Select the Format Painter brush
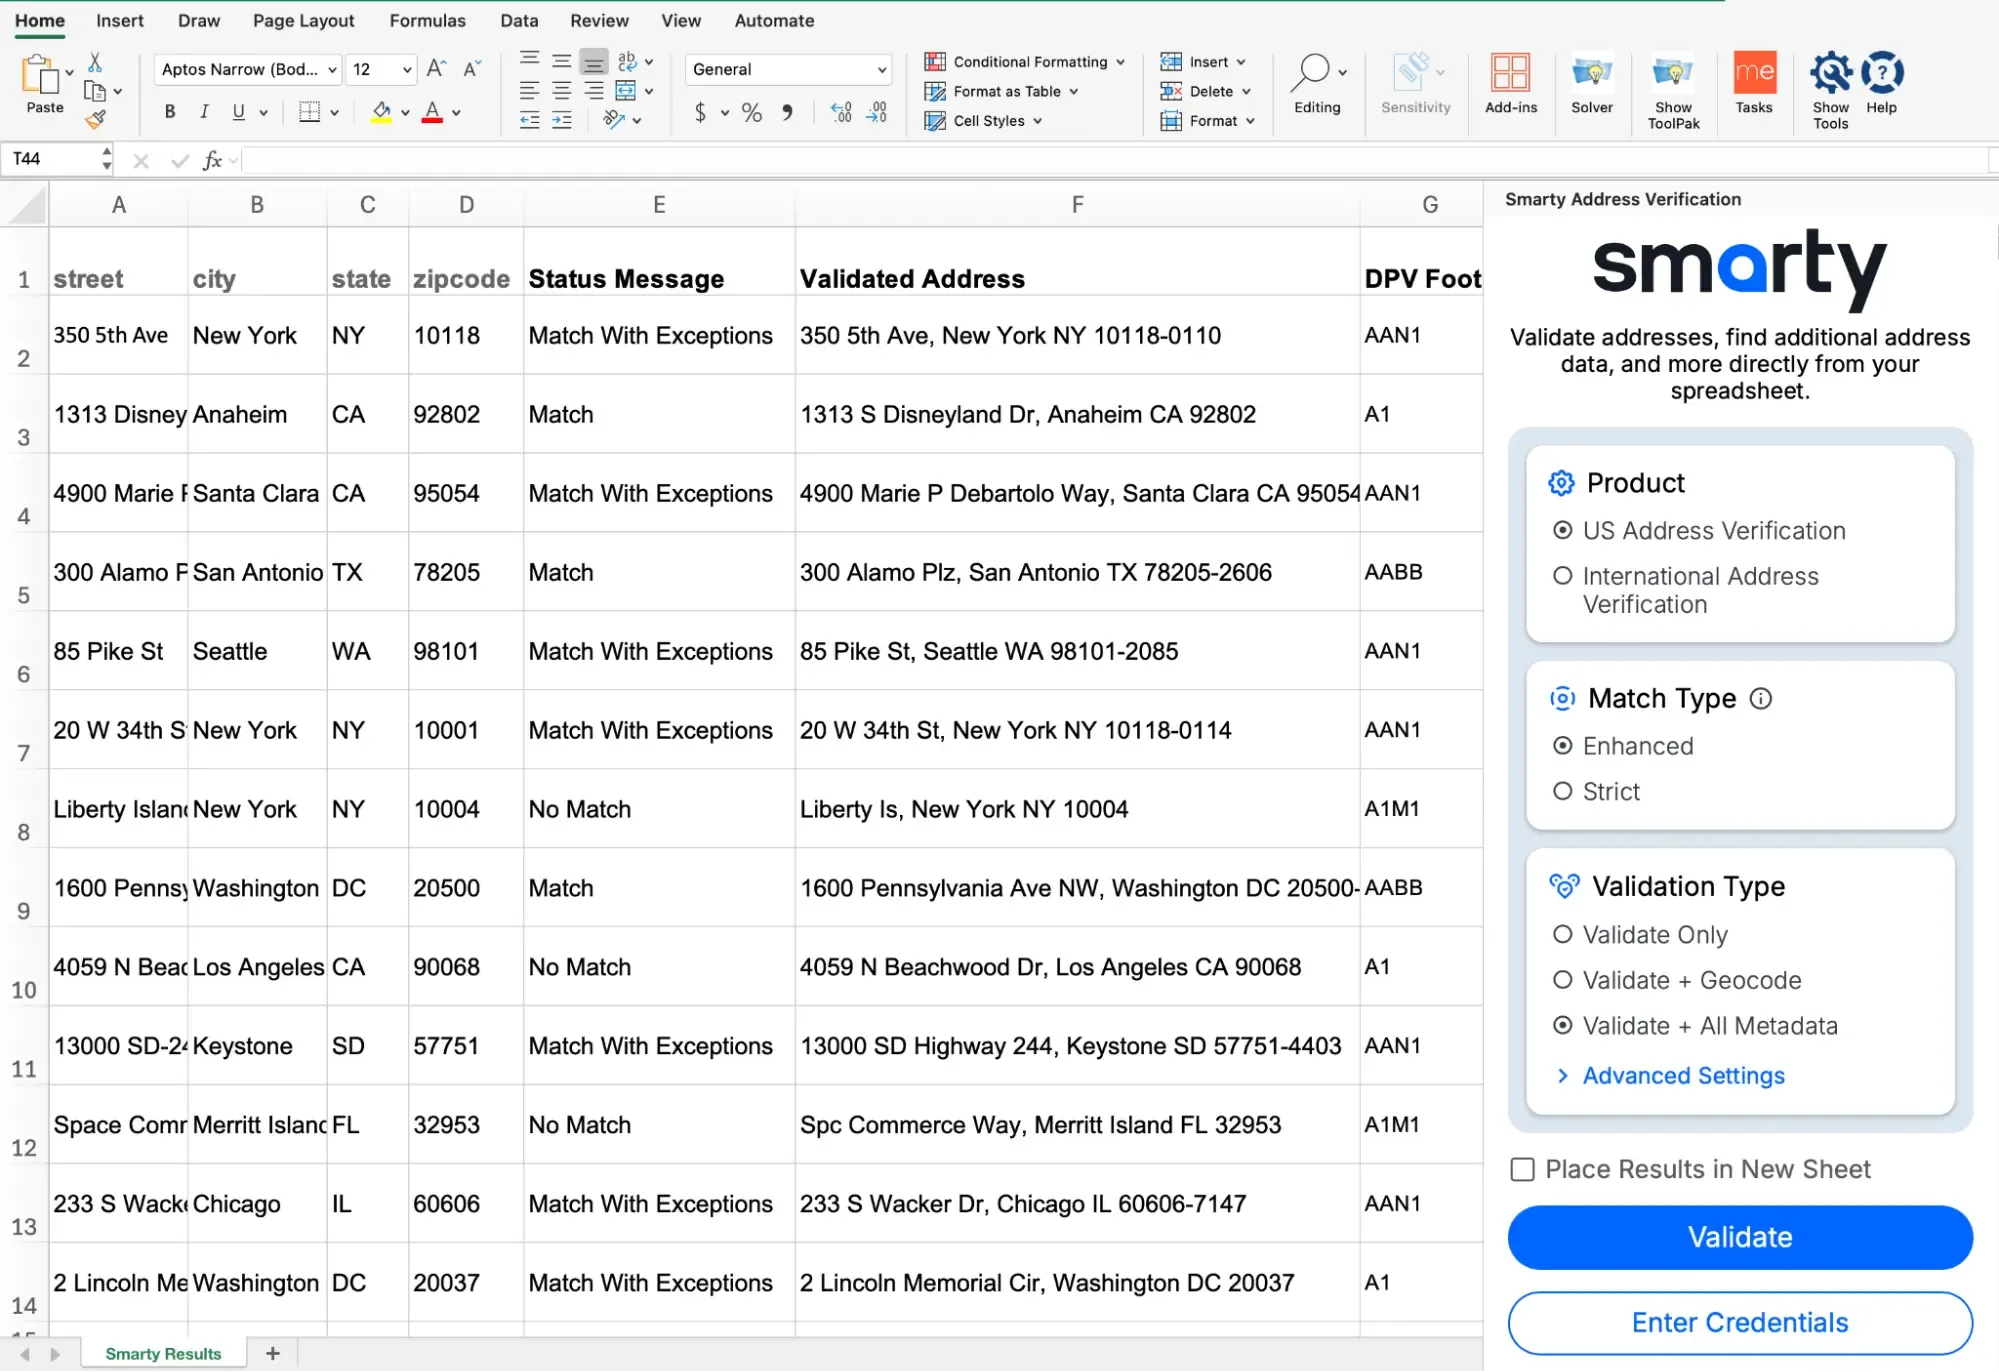The width and height of the screenshot is (1999, 1372). pyautogui.click(x=95, y=120)
